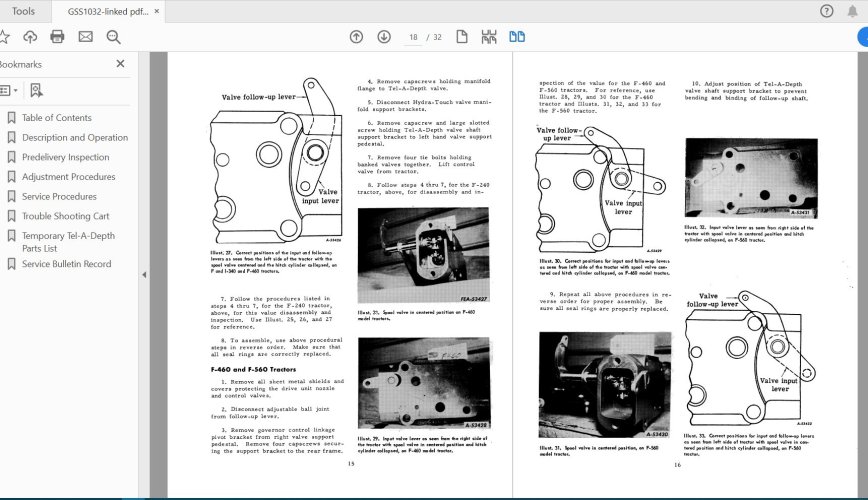Close the Bookmarks panel

click(121, 64)
